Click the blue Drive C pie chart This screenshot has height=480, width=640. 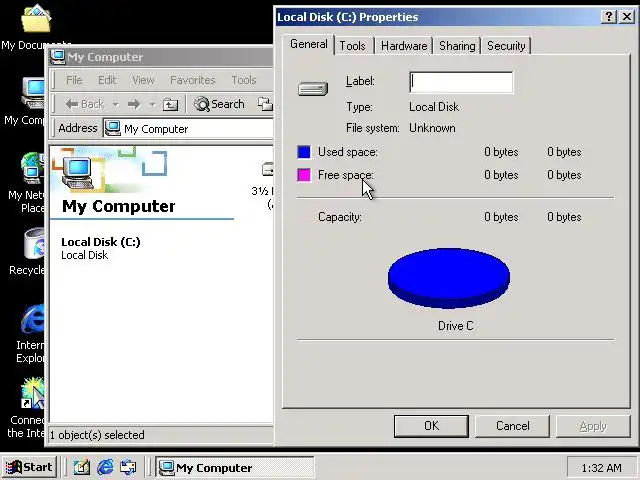pyautogui.click(x=449, y=278)
